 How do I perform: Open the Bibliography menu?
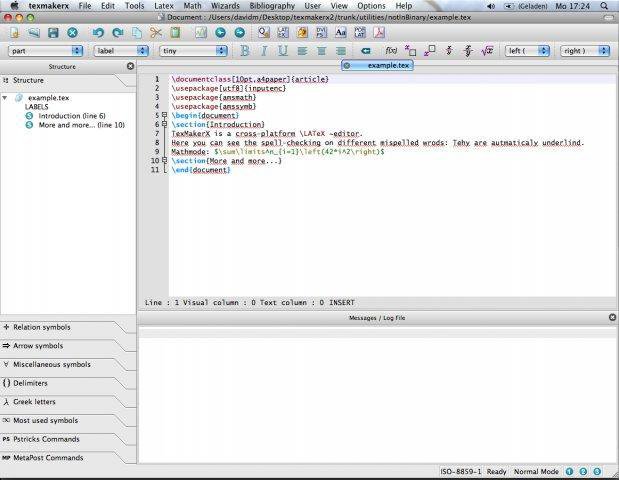272,6
